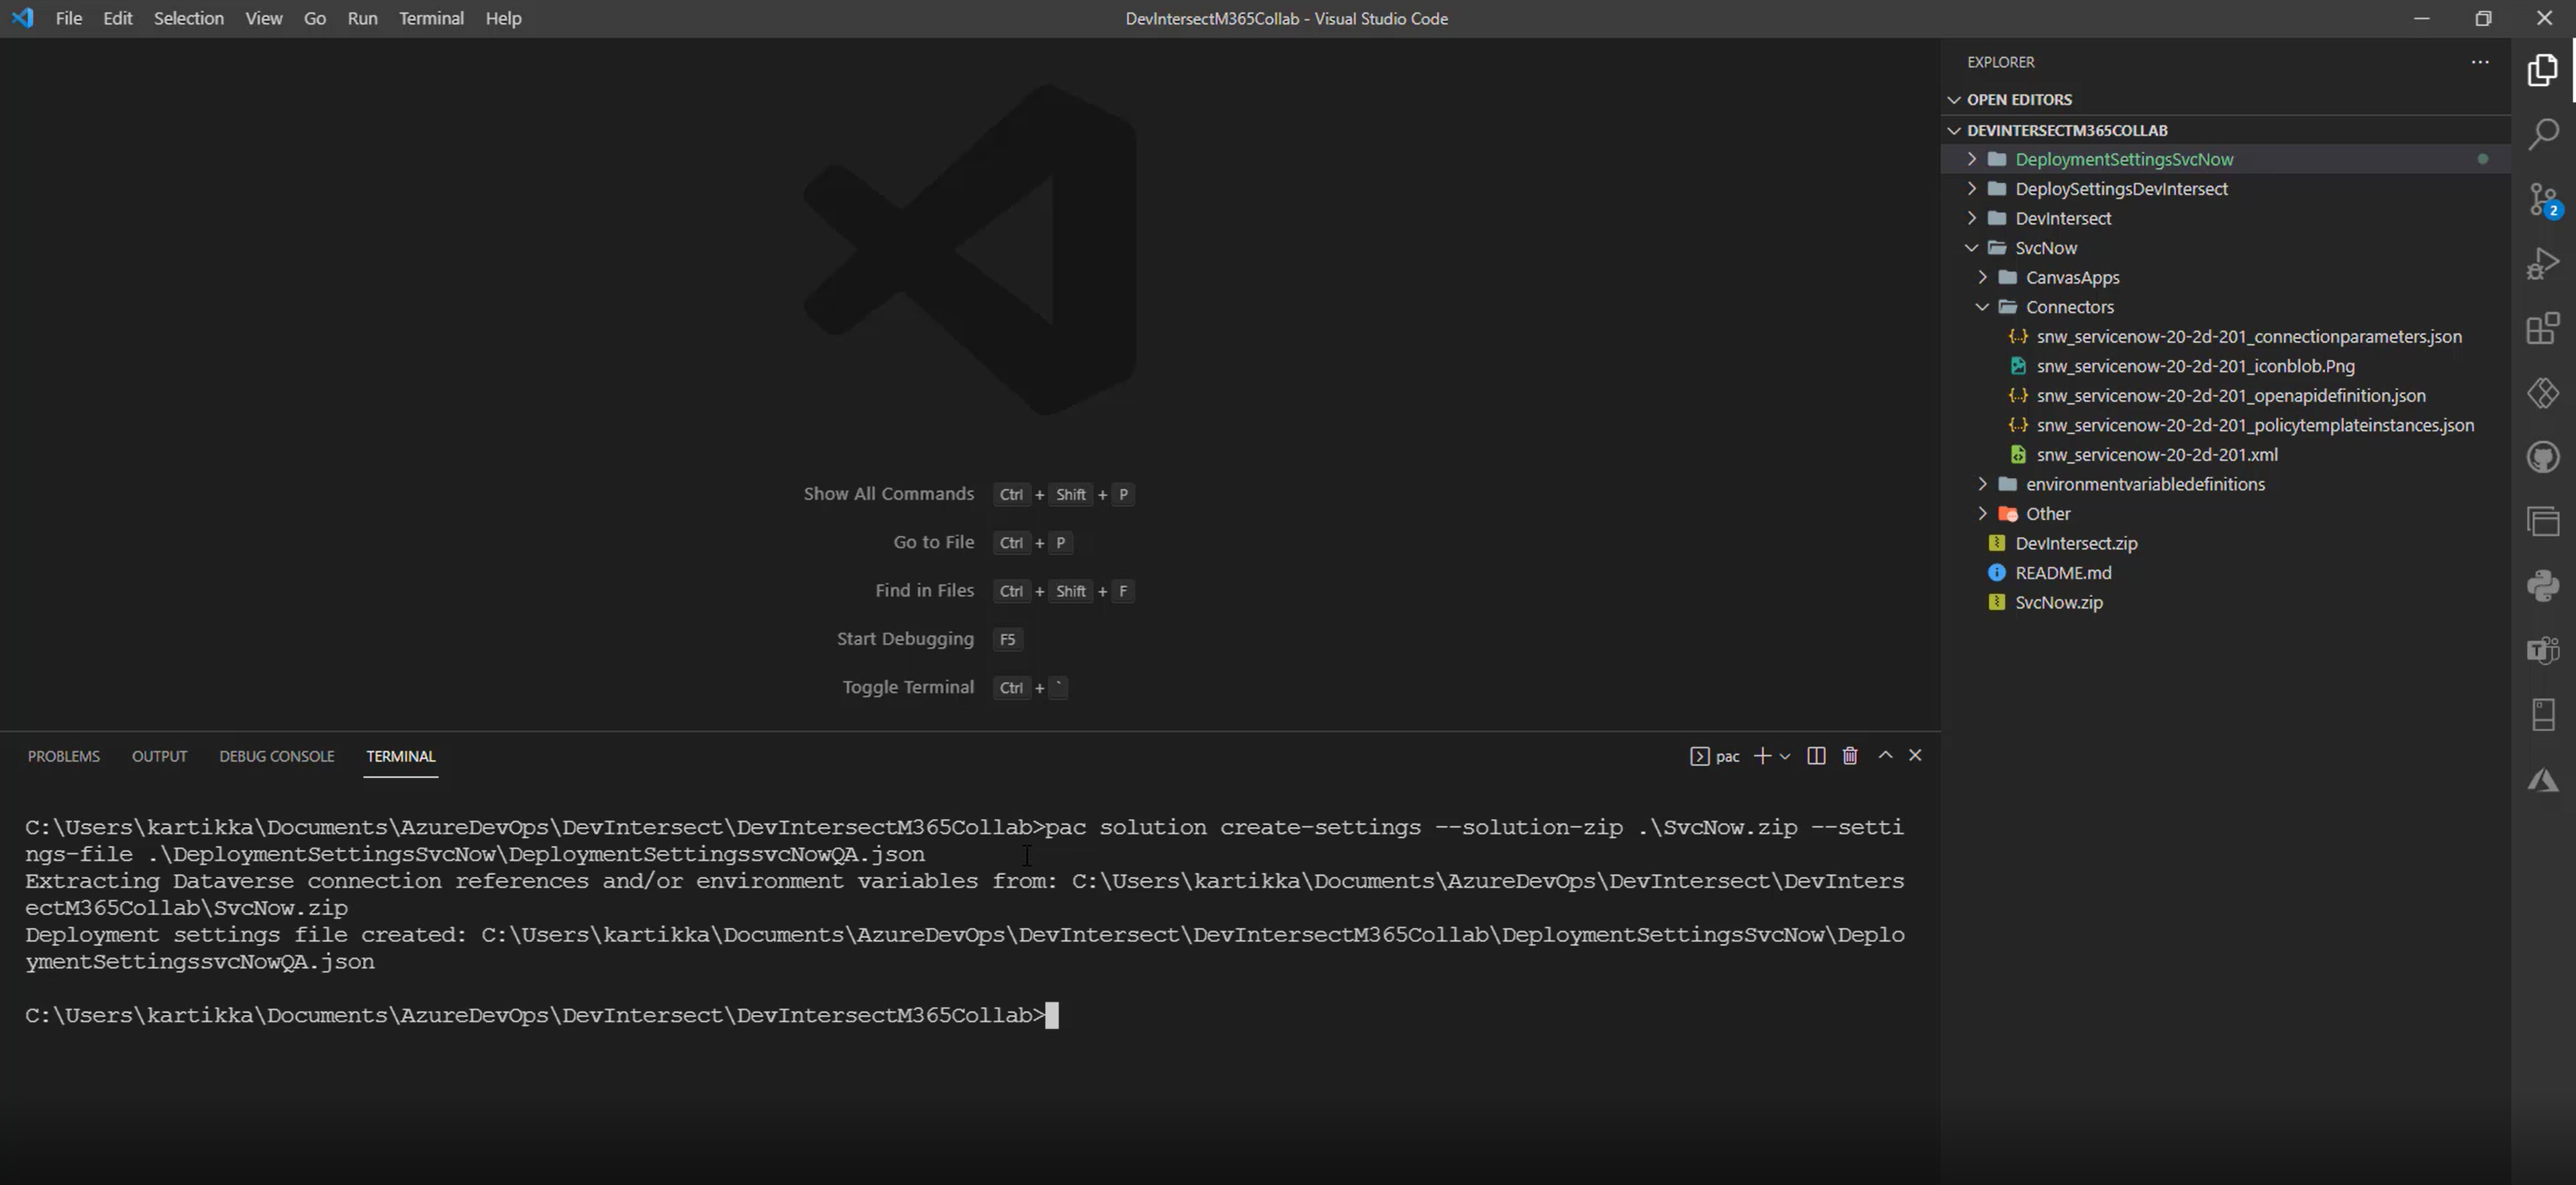Switch to the DEBUG CONSOLE tab
The image size is (2576, 1185).
tap(276, 756)
